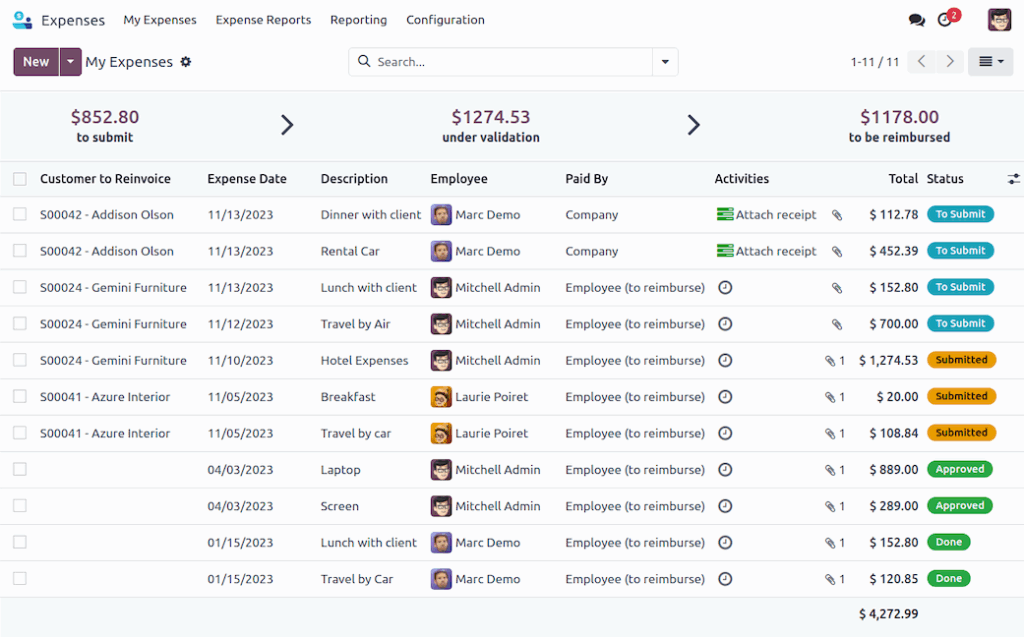1024x637 pixels.
Task: Select the Screen row checkbox
Action: pyautogui.click(x=20, y=506)
